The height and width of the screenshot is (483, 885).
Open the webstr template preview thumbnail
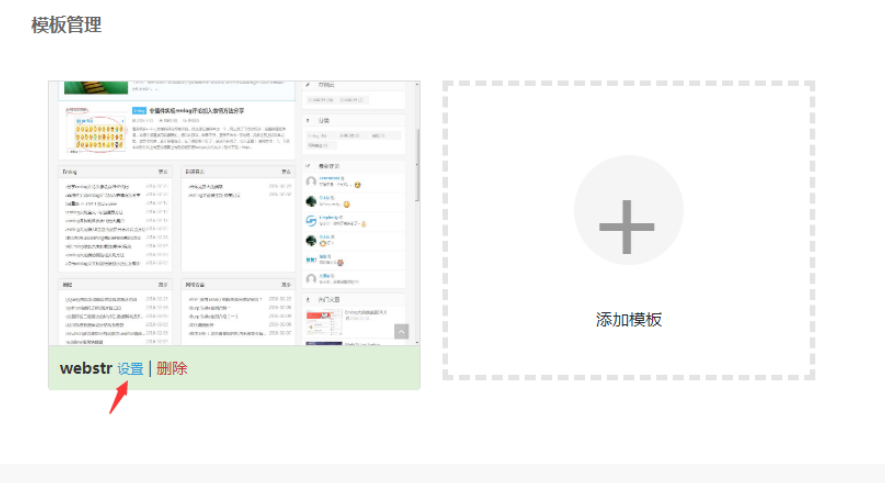[234, 213]
